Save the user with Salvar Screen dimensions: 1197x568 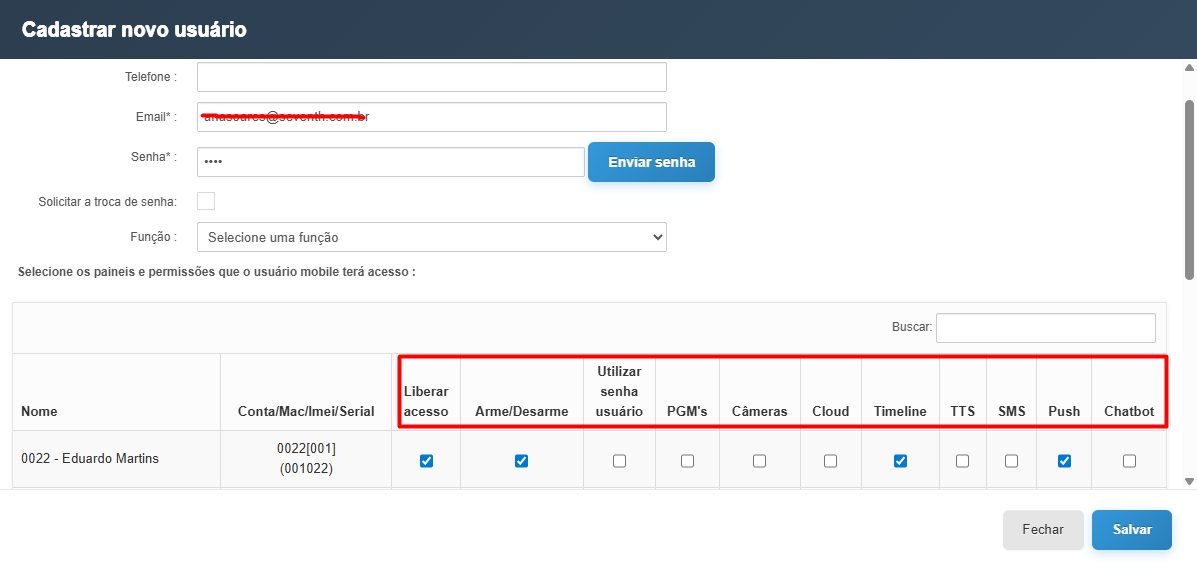click(x=1131, y=530)
